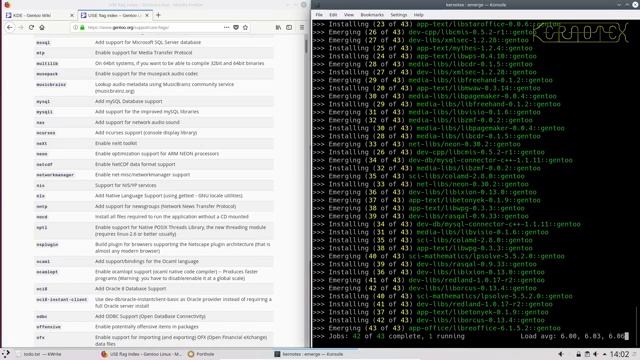
Task: Click Konsole line Installing (23 of 43) libstaroffice
Action: pyautogui.click(x=437, y=24)
